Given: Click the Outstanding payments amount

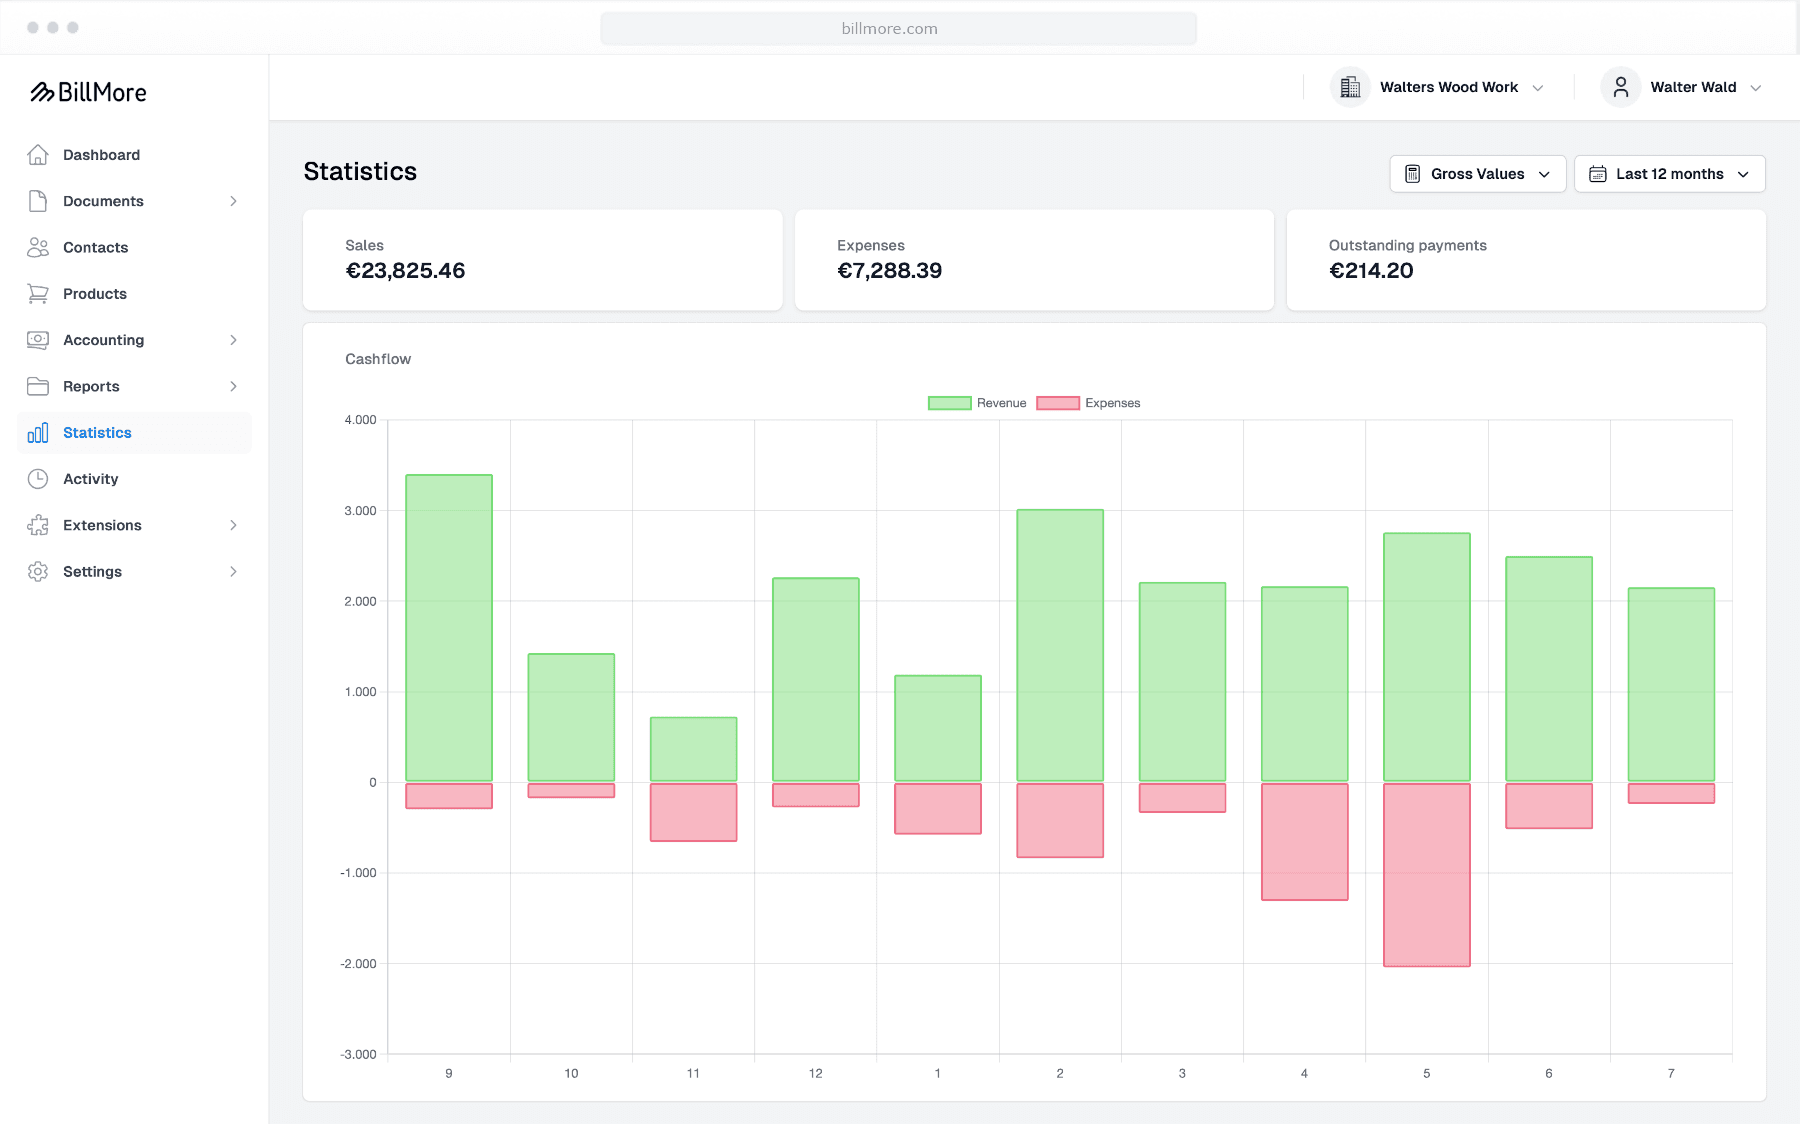Looking at the screenshot, I should [1371, 270].
